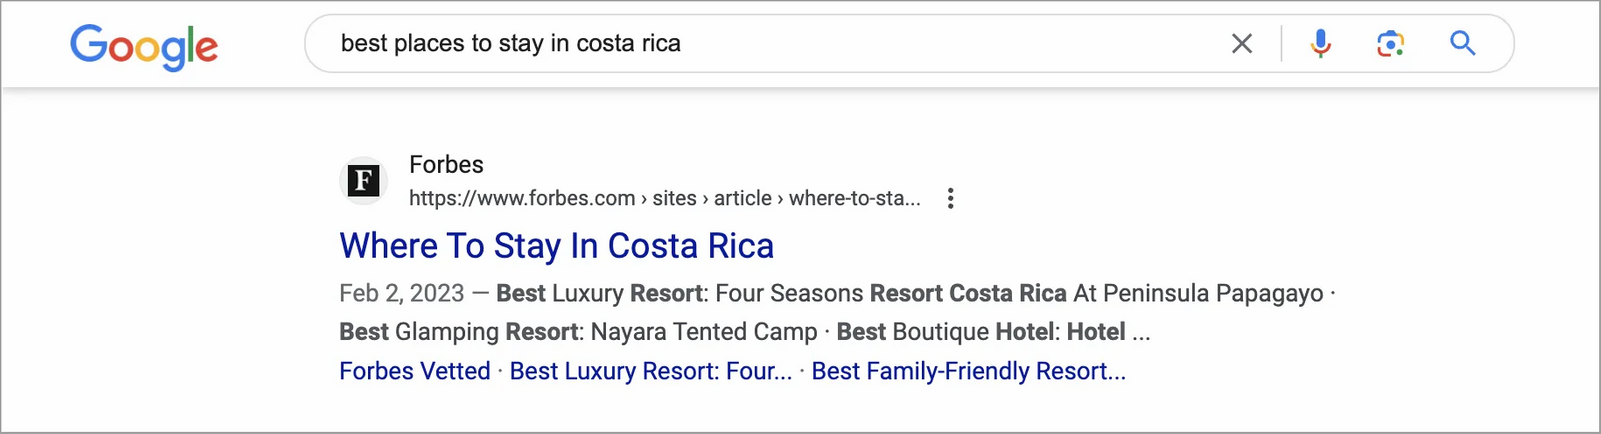Open the "Best Luxury Resort: Four..." sitelink
Screen dimensions: 1601x434
tap(650, 371)
